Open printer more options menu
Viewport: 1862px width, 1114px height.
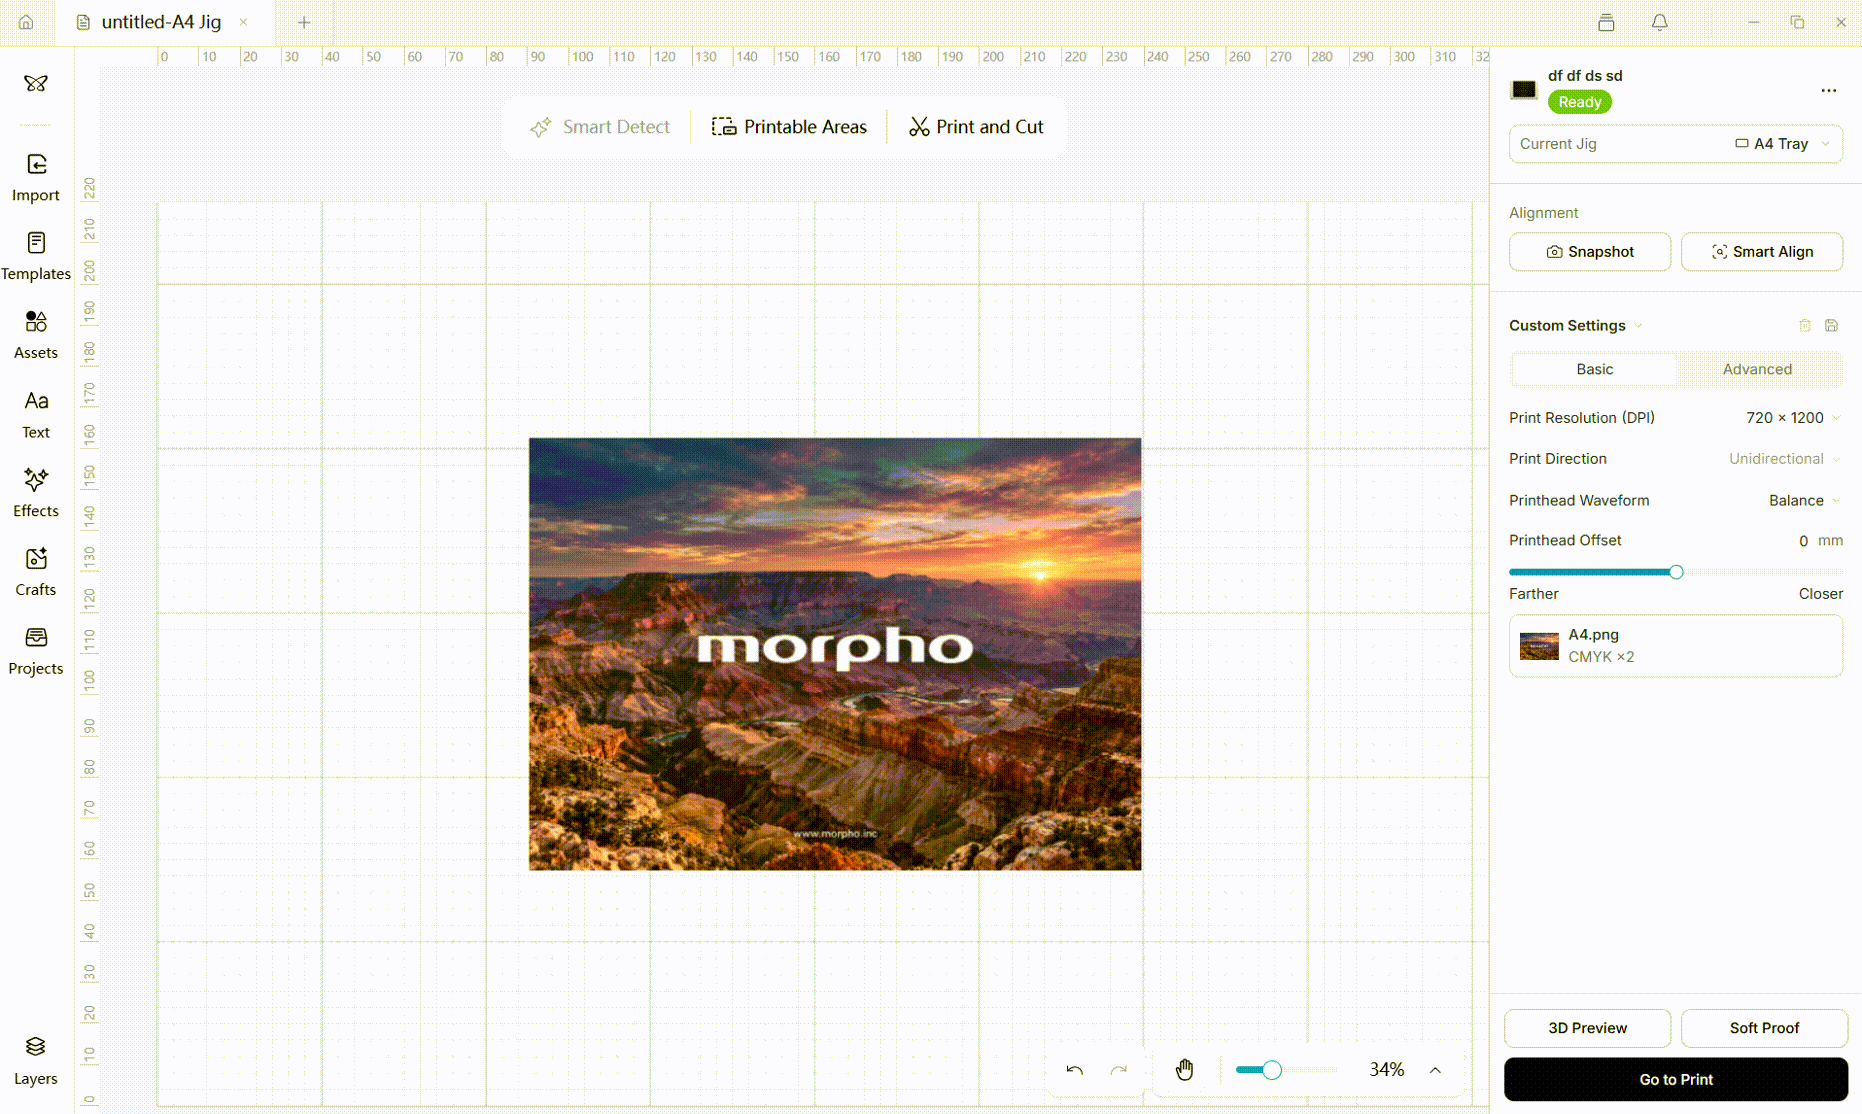(x=1829, y=90)
